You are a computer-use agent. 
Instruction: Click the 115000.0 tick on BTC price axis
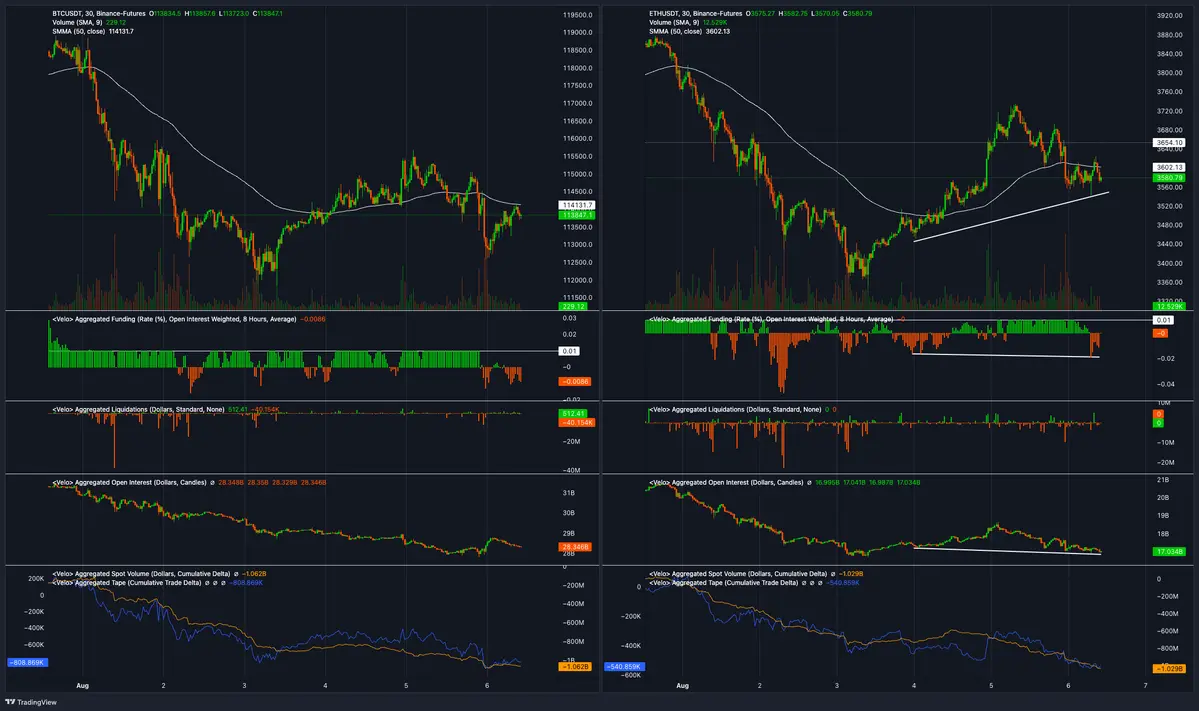pos(577,174)
